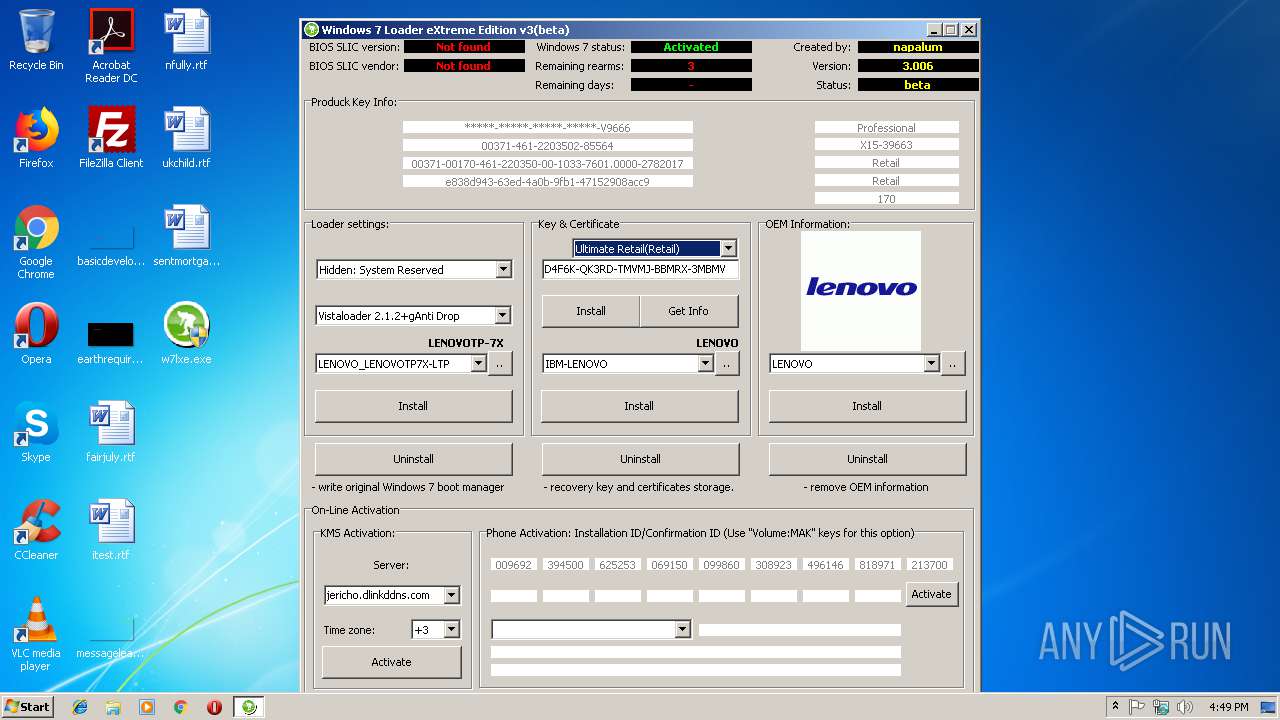1280x720 pixels.
Task: Browse OEM button beside LENOVO dropdown
Action: click(953, 364)
